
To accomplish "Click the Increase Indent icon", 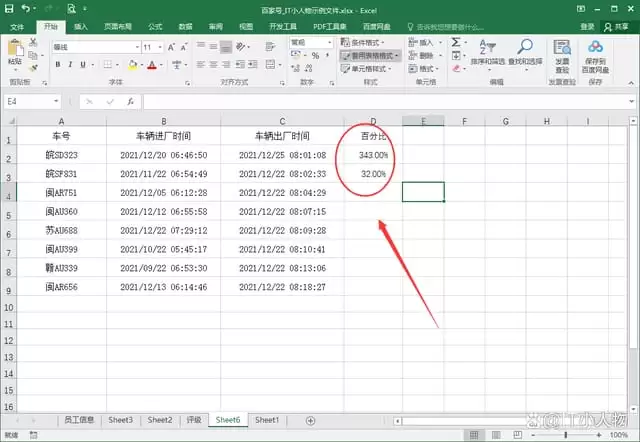I will point(253,64).
